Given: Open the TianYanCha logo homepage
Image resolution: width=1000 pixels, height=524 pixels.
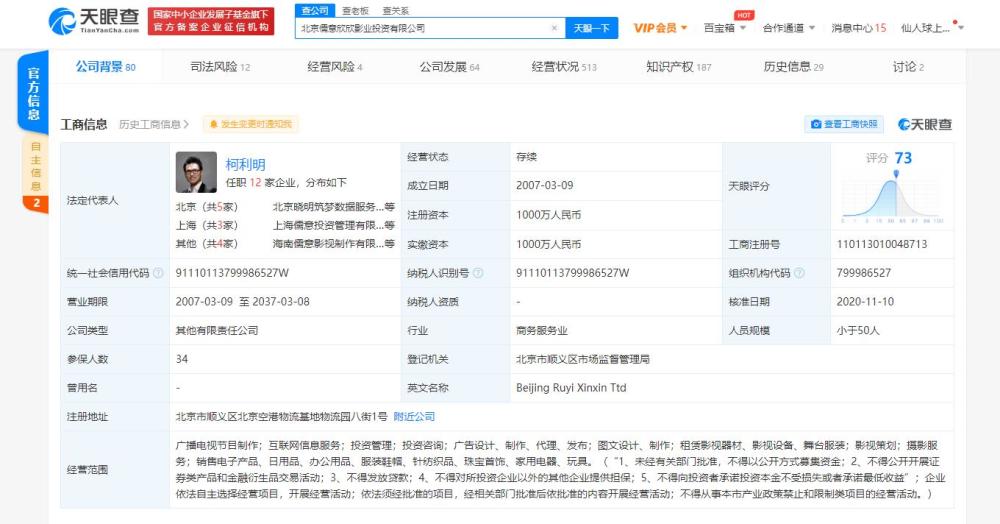Looking at the screenshot, I should (x=94, y=21).
